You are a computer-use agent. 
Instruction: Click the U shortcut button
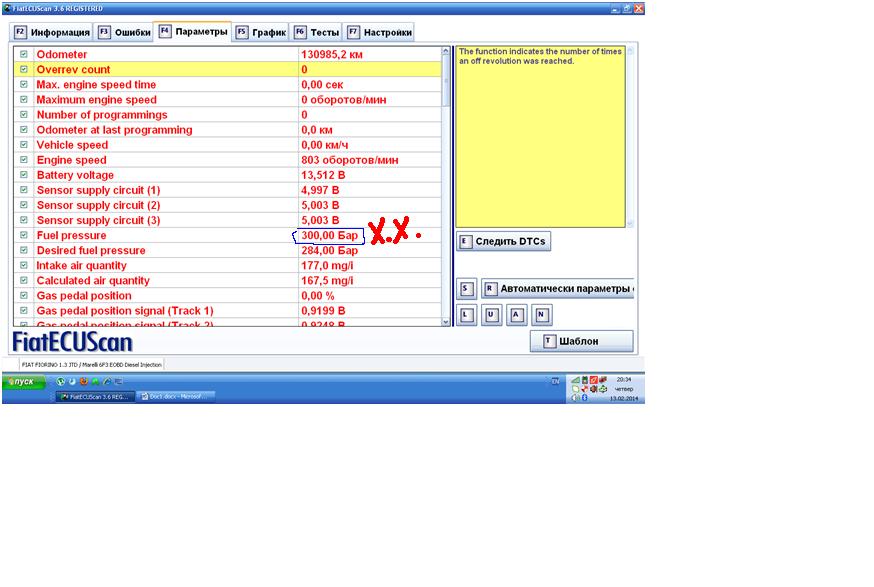[x=491, y=315]
